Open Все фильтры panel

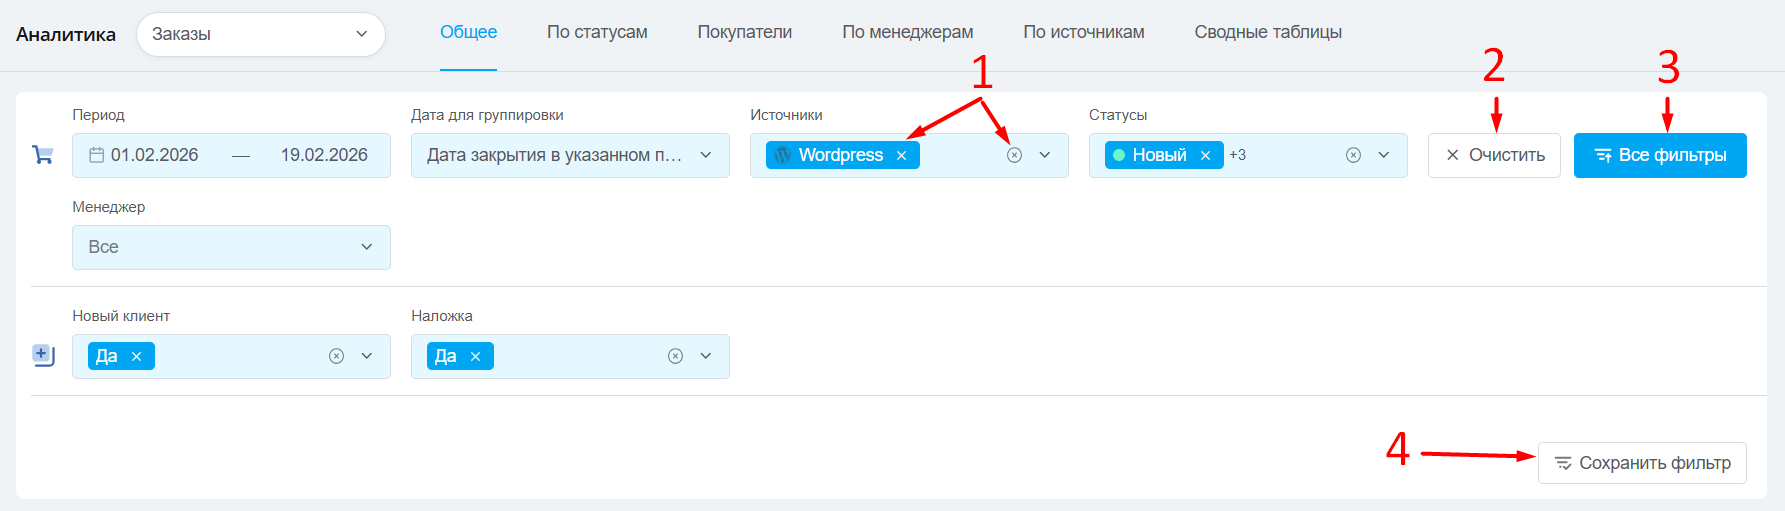1659,155
